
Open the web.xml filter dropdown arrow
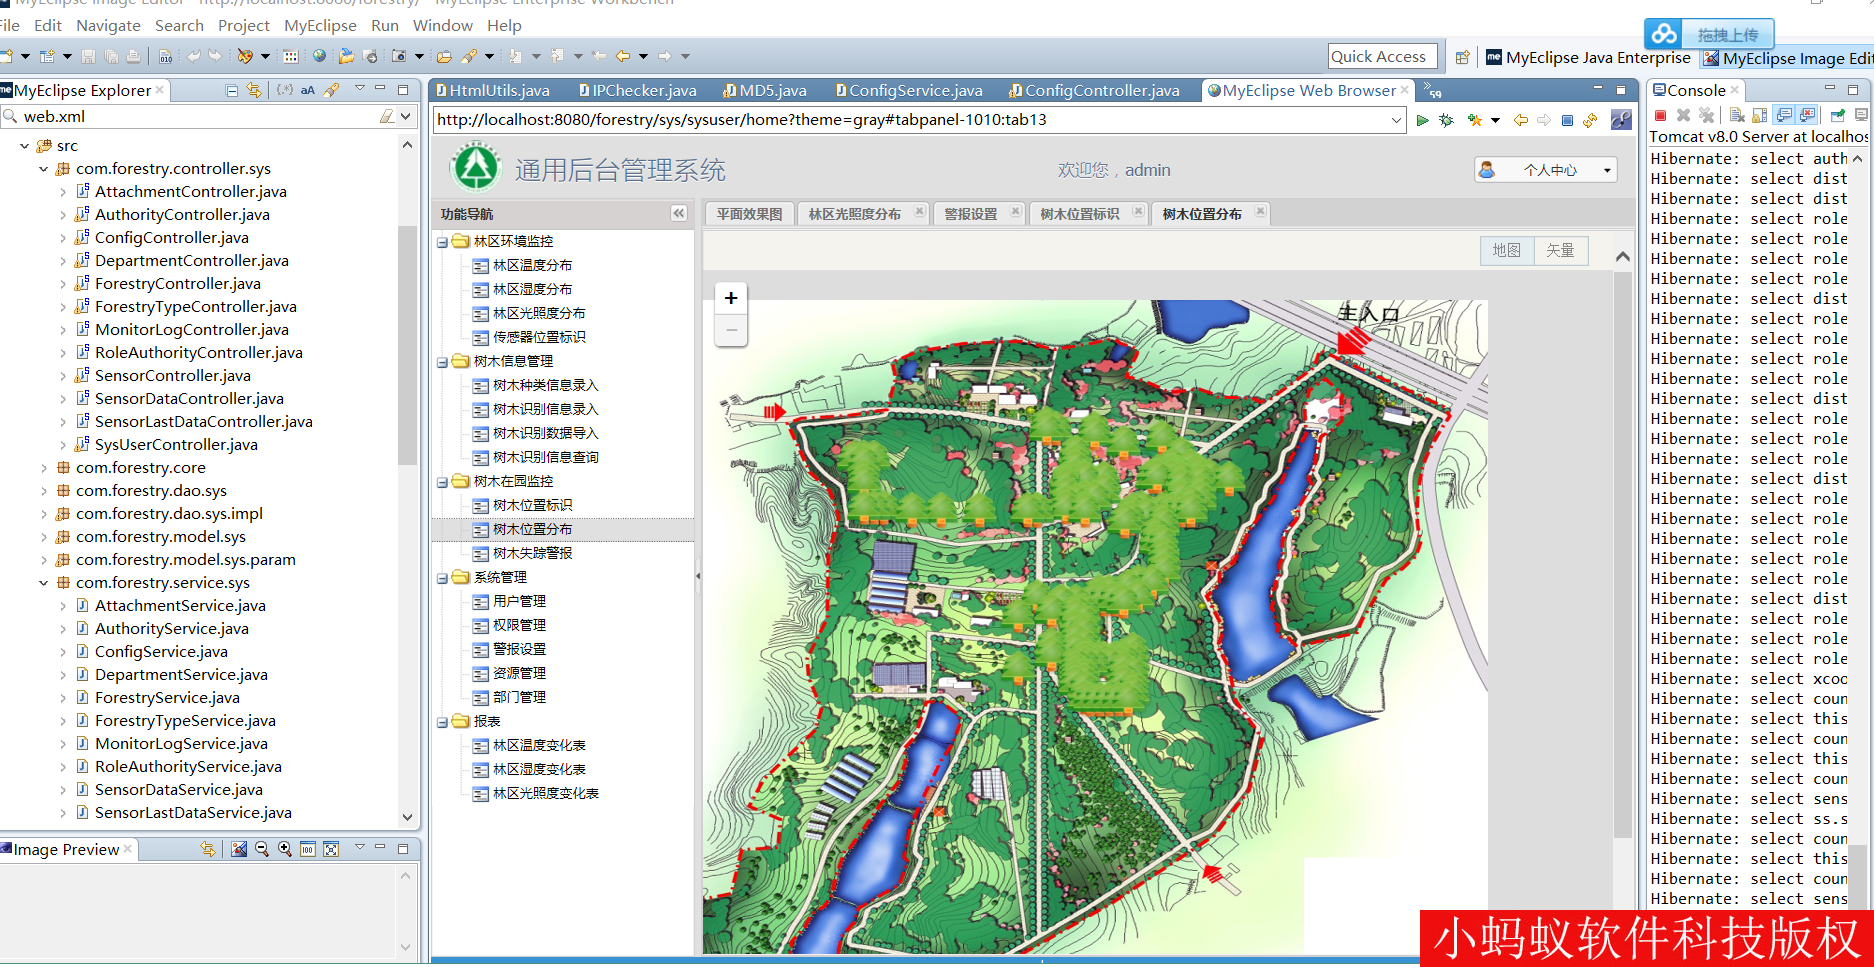point(406,117)
